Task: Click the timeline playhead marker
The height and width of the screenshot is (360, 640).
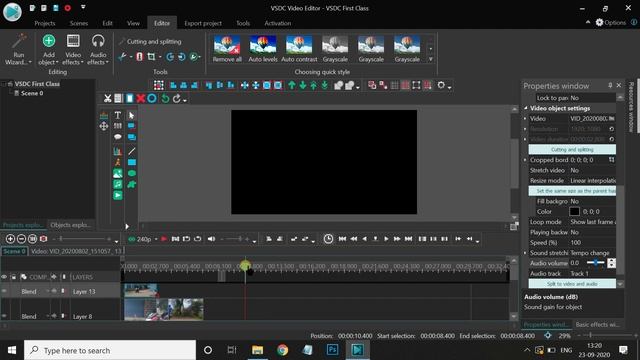Action: pyautogui.click(x=245, y=266)
